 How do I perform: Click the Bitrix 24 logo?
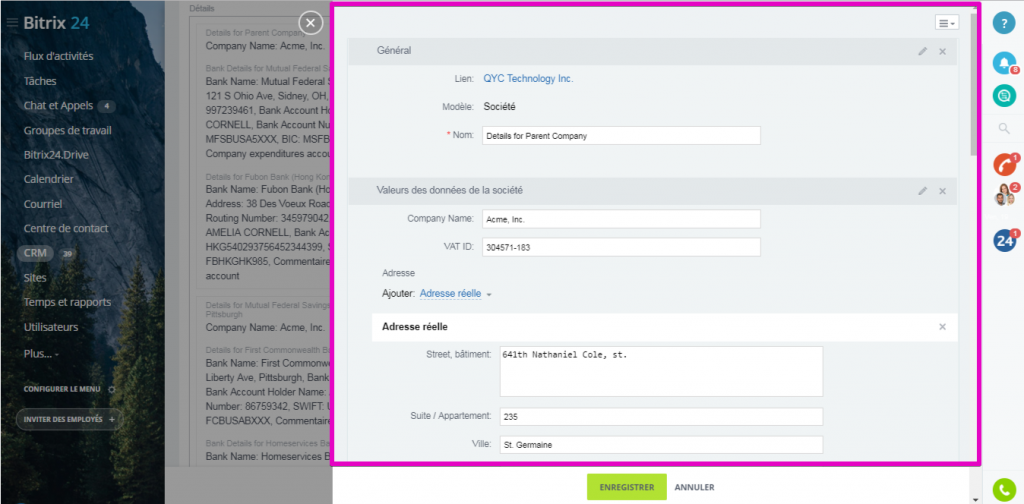(56, 24)
